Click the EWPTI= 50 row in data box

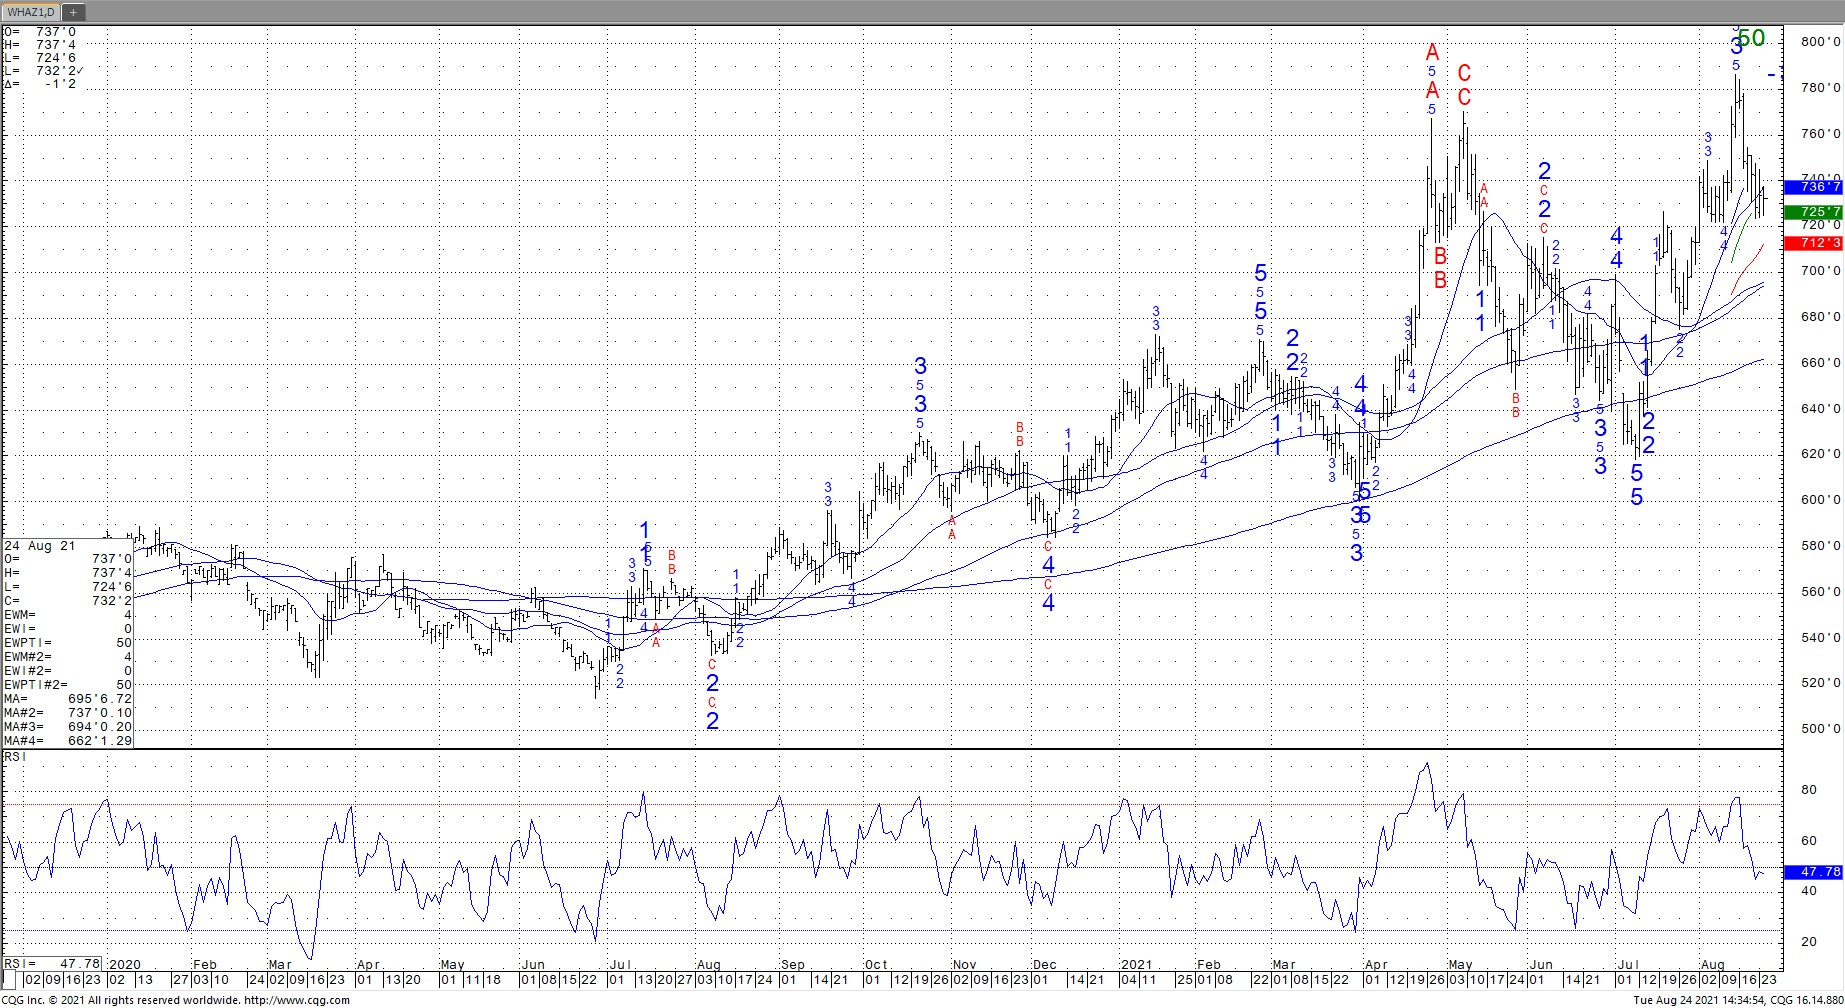(x=68, y=643)
